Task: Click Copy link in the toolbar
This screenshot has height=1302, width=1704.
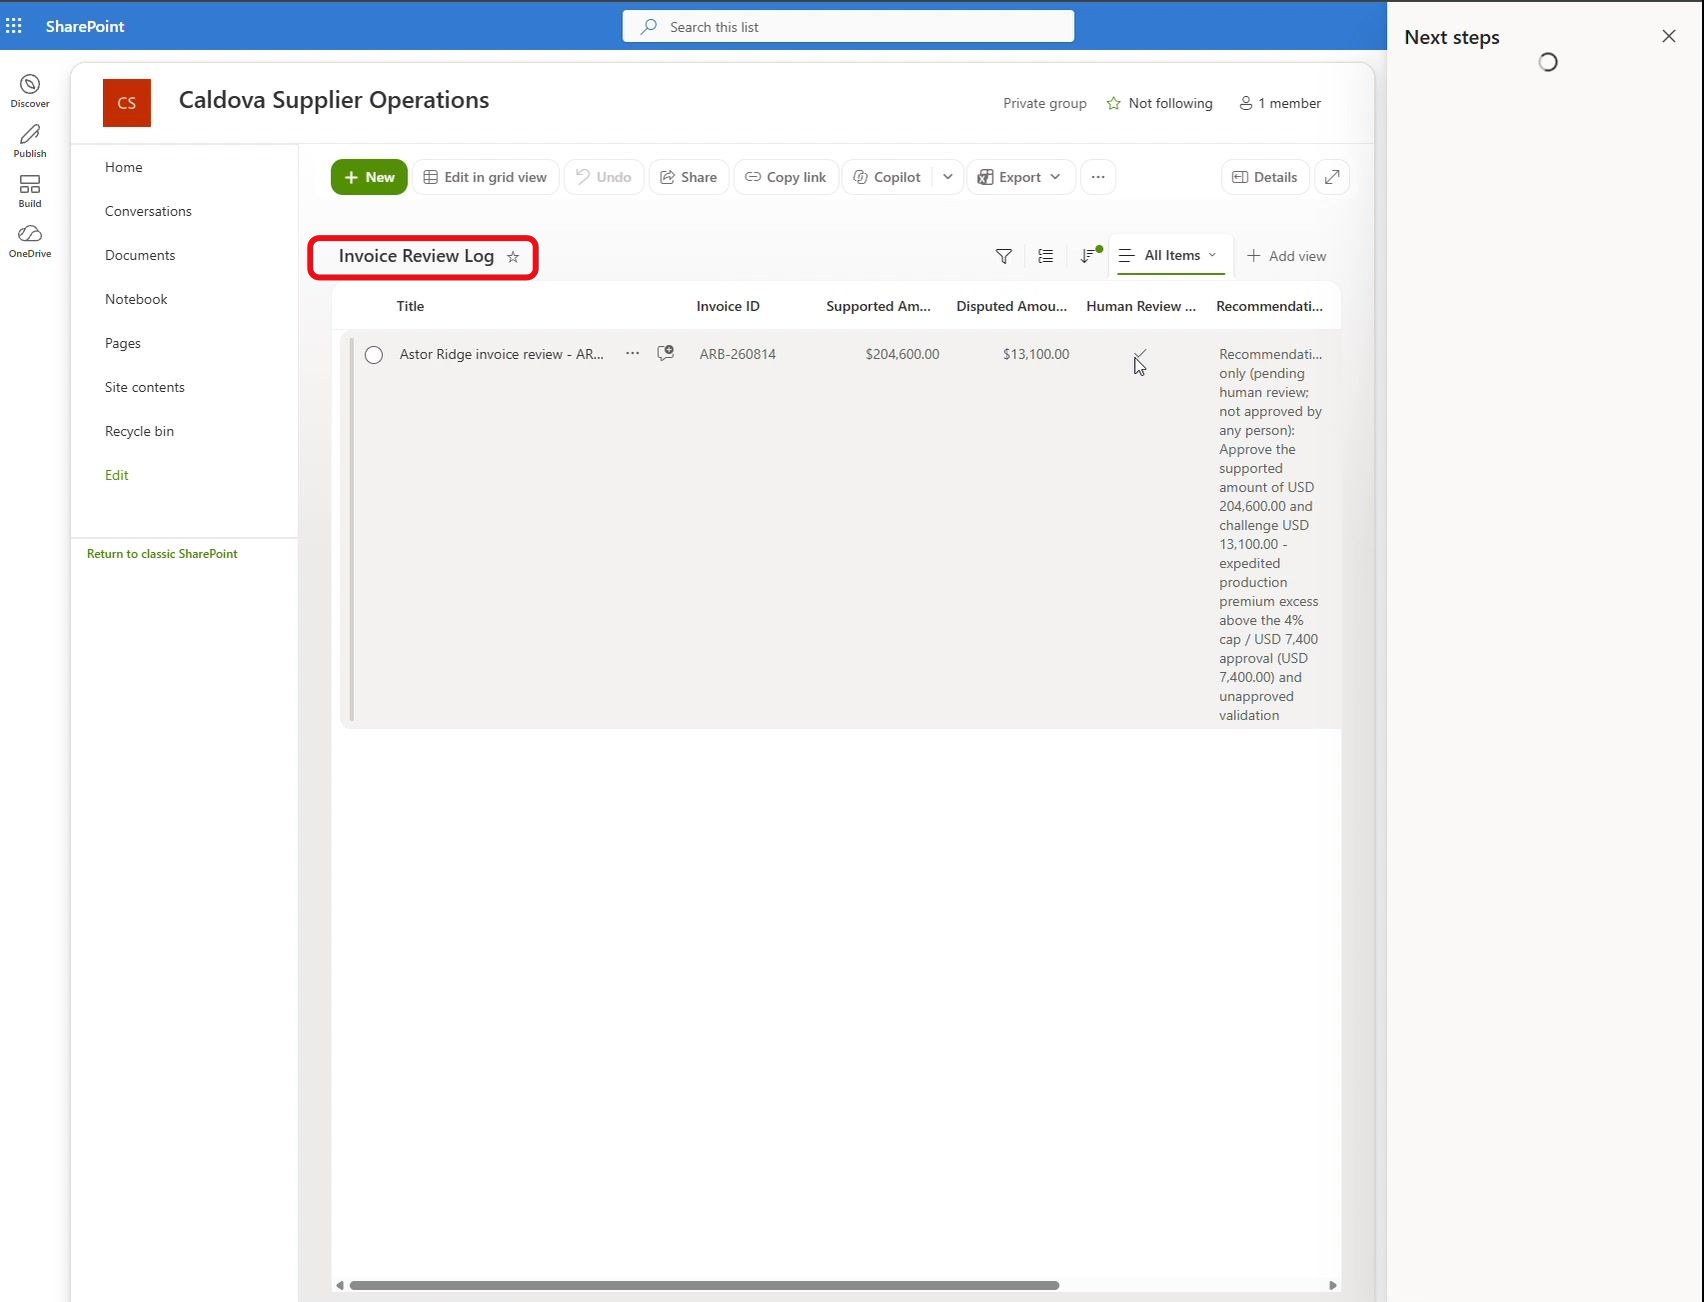Action: tap(786, 177)
